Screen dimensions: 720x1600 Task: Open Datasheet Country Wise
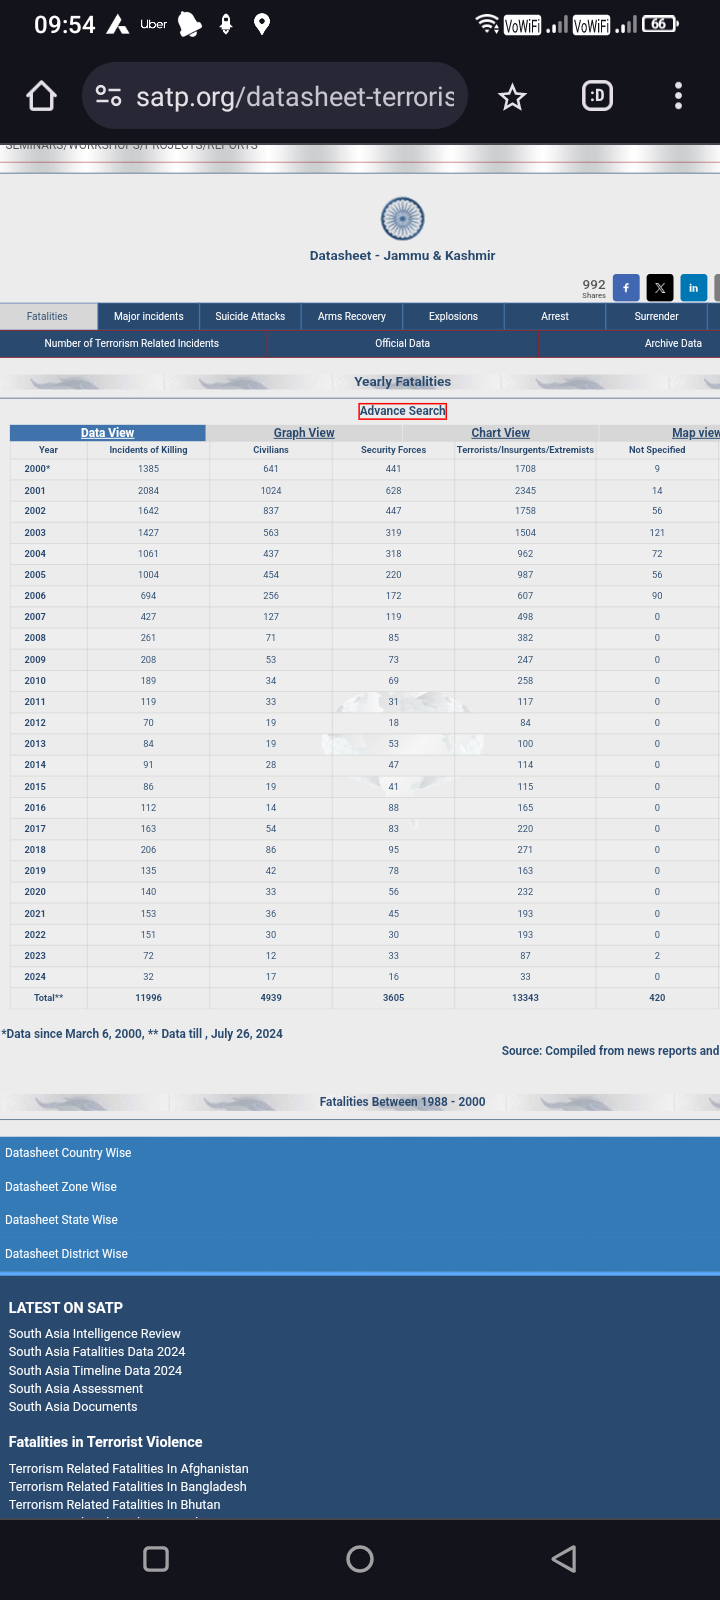tap(68, 1153)
